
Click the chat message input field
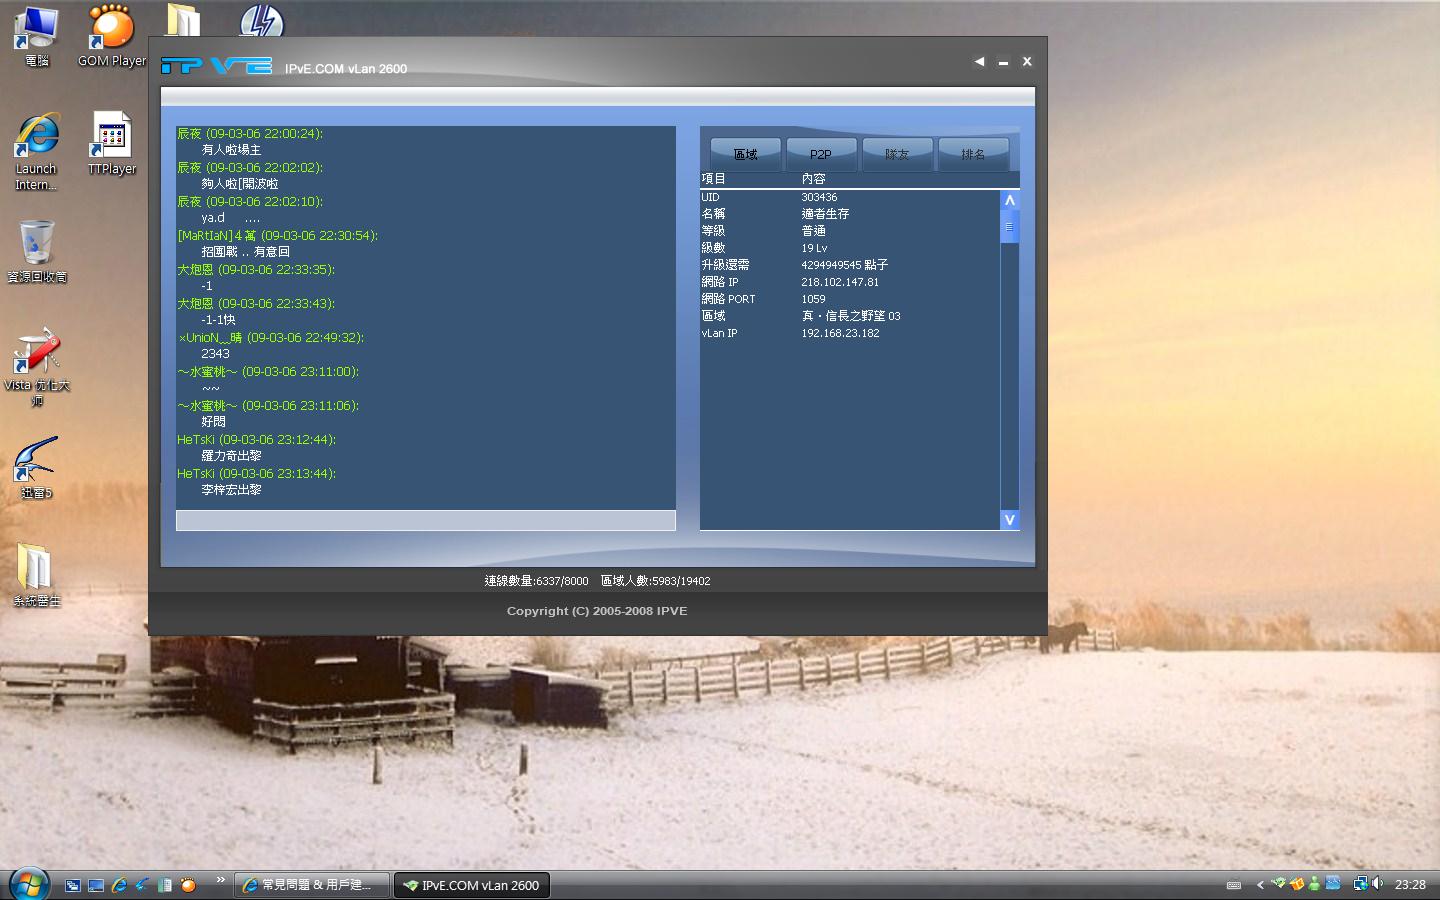(x=425, y=520)
